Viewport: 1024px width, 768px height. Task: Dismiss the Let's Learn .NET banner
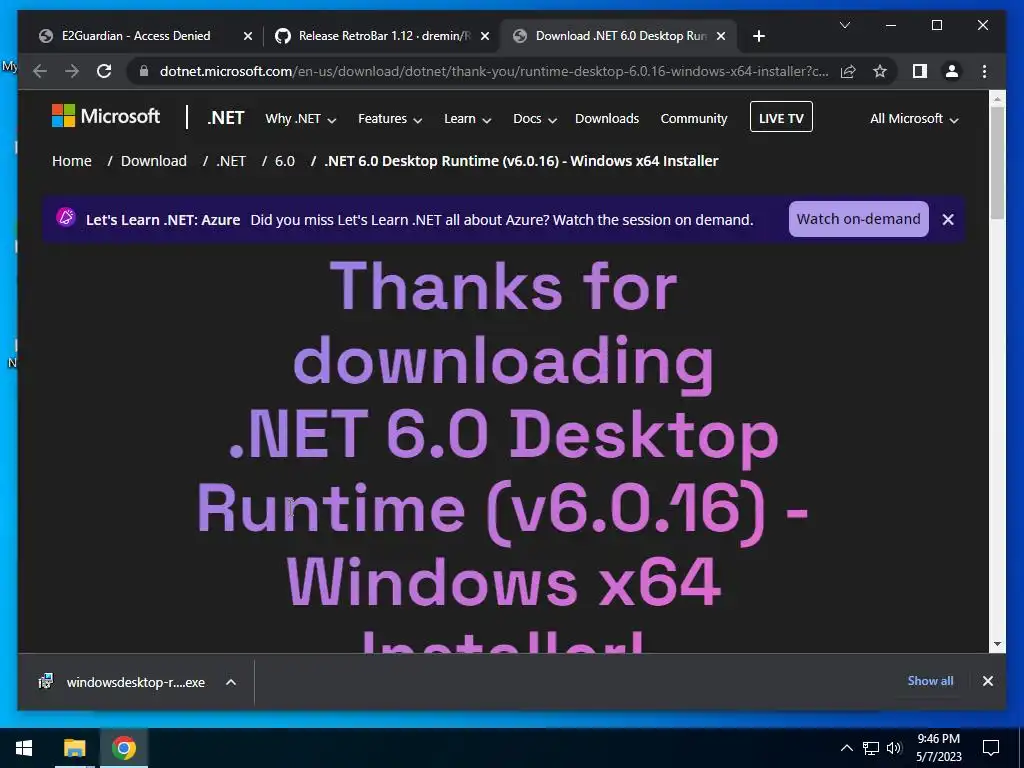tap(948, 219)
